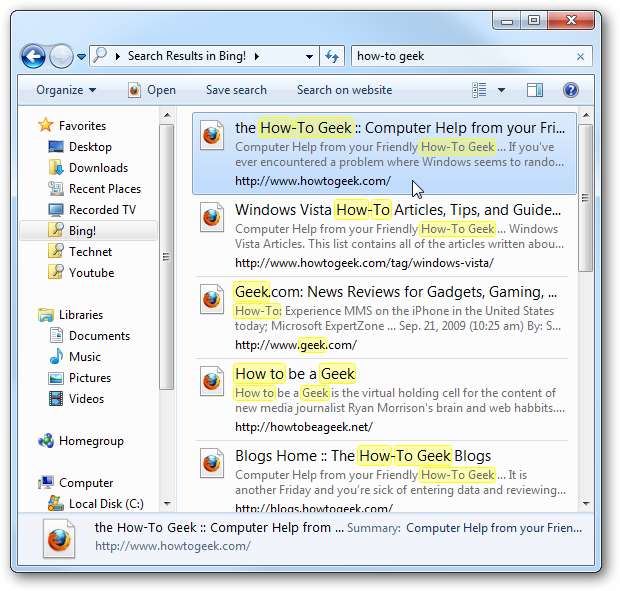Viewport: 620px width, 591px height.
Task: Click the navigation pane scrollbar thumb
Action: tap(166, 257)
